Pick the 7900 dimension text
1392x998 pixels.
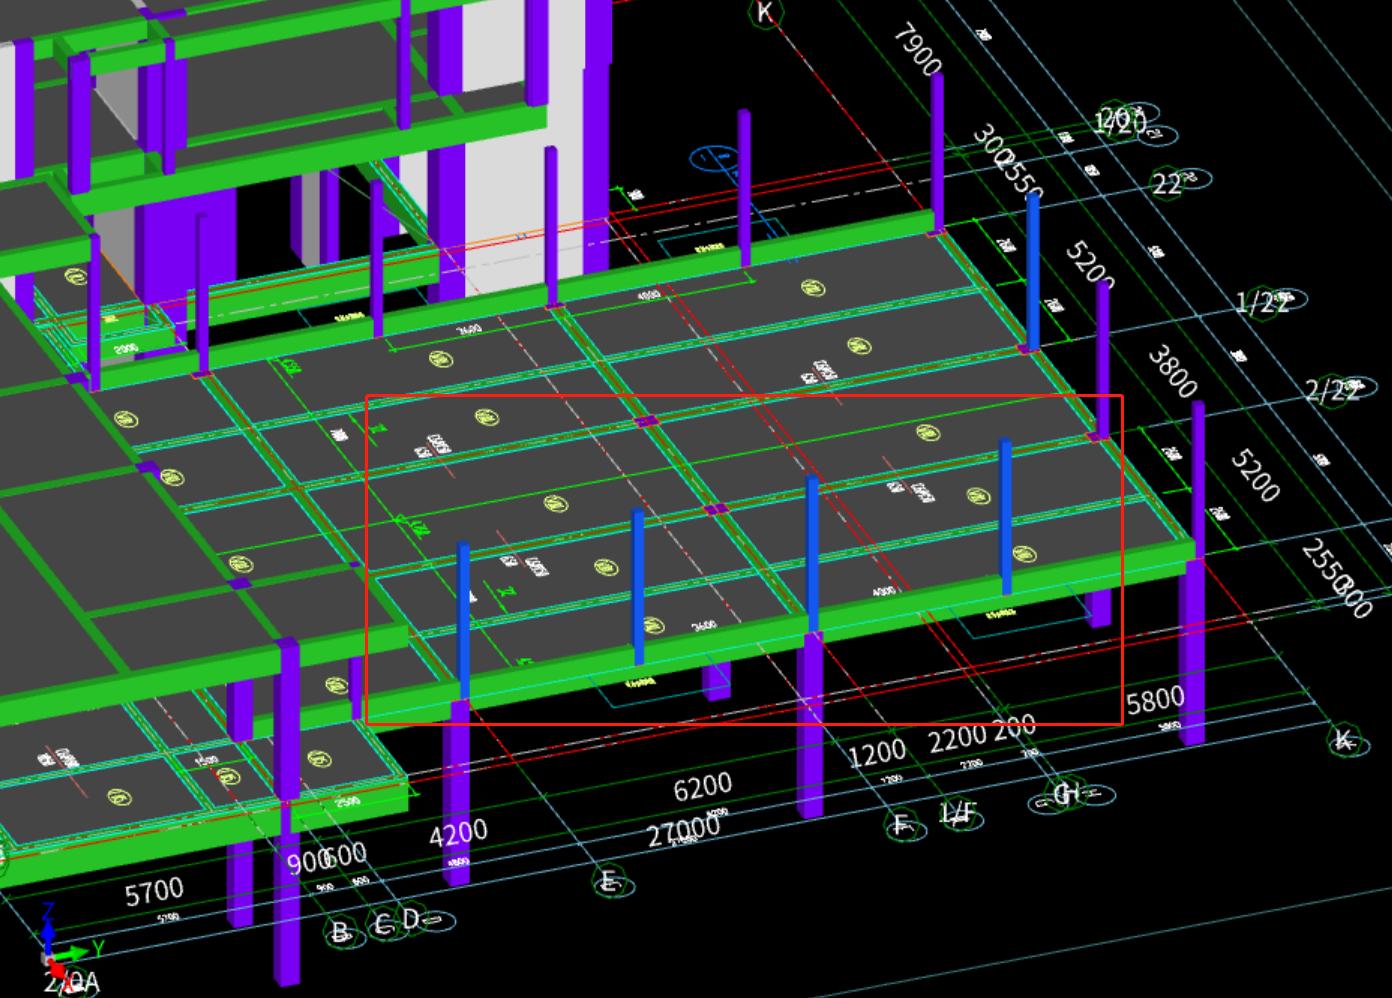coord(917,51)
